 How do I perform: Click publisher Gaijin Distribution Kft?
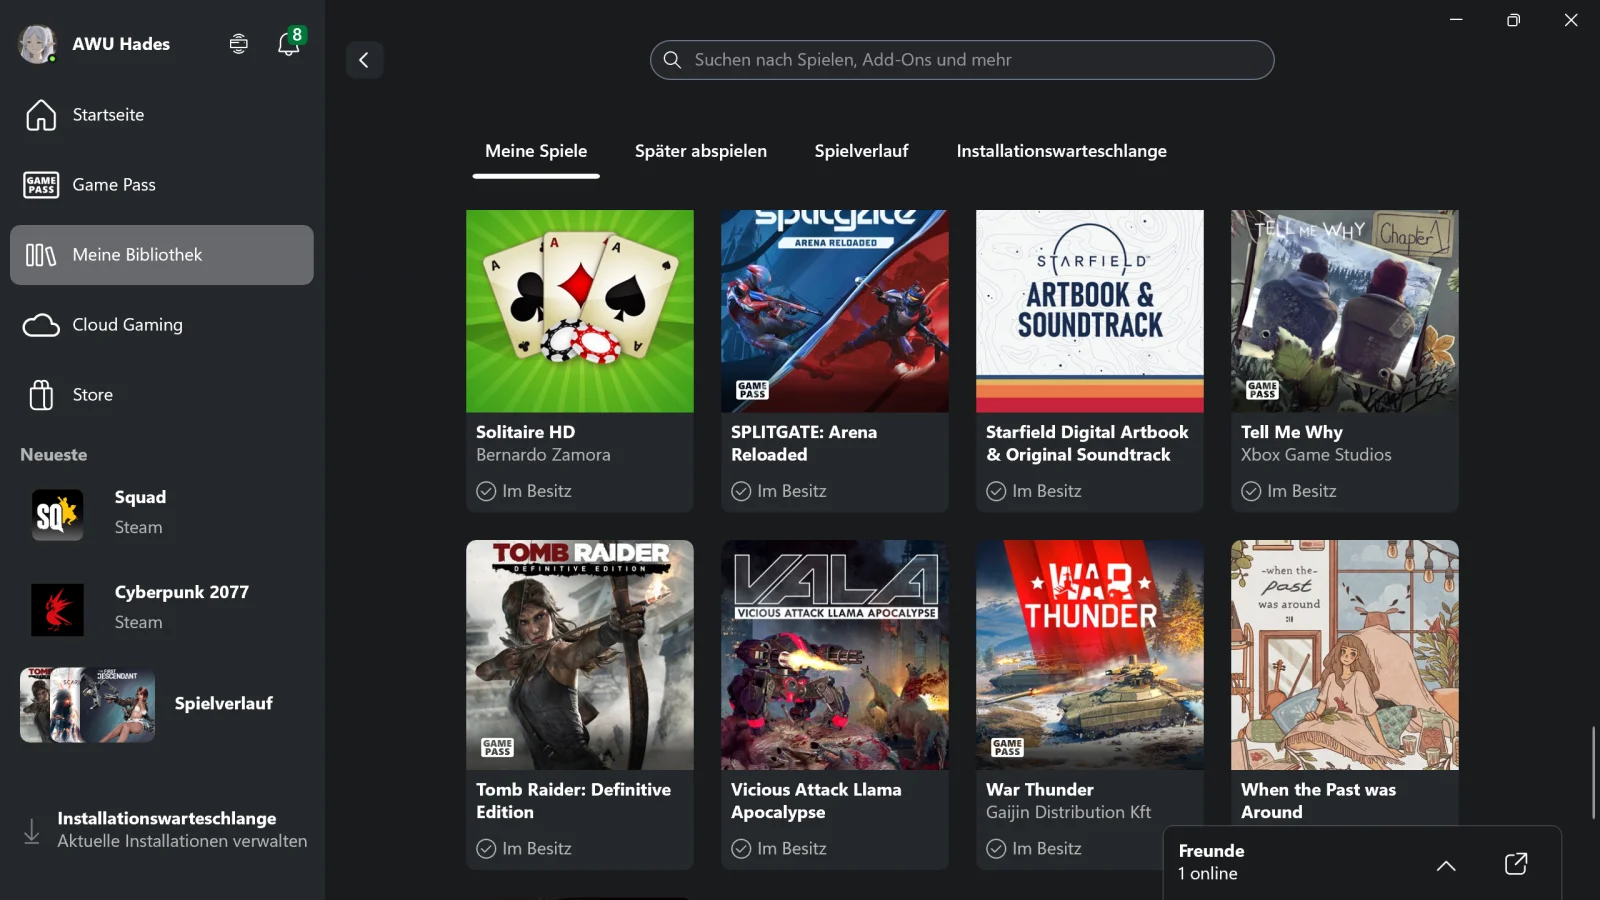pos(1068,812)
